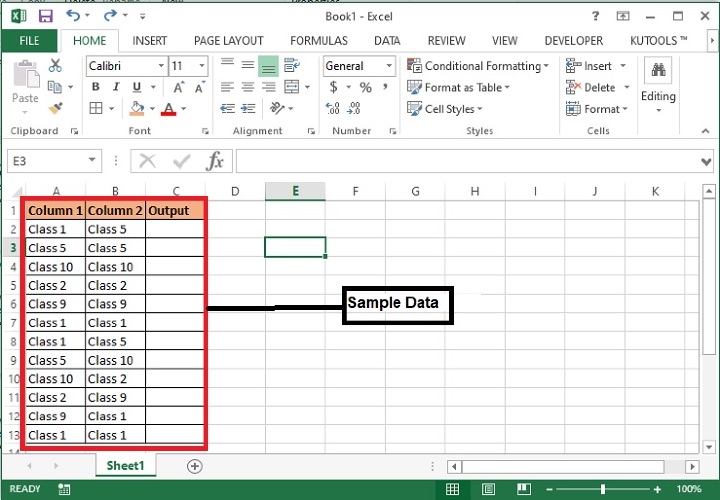This screenshot has height=500, width=720.
Task: Middle align cell contents
Action: coord(248,66)
